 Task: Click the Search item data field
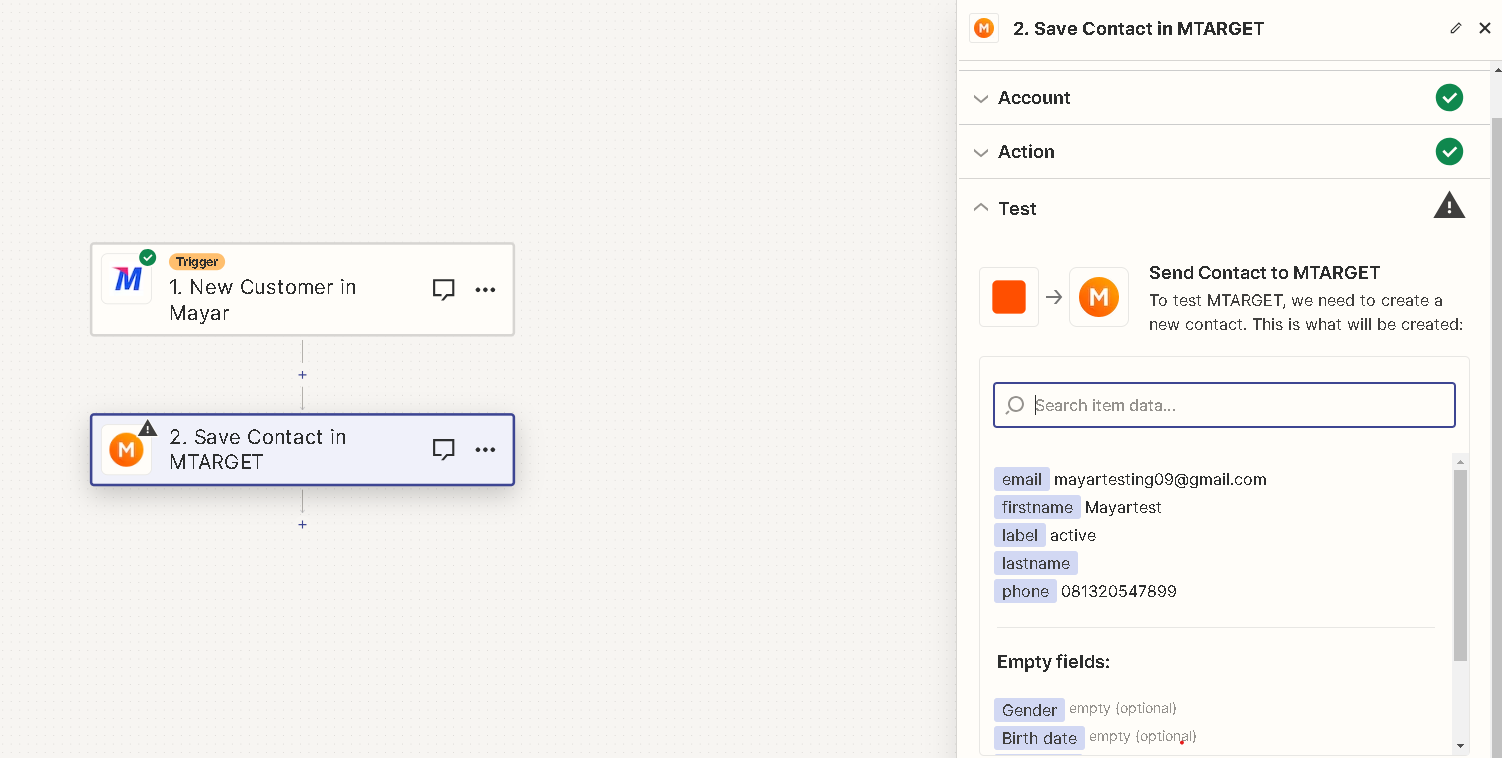point(1224,405)
